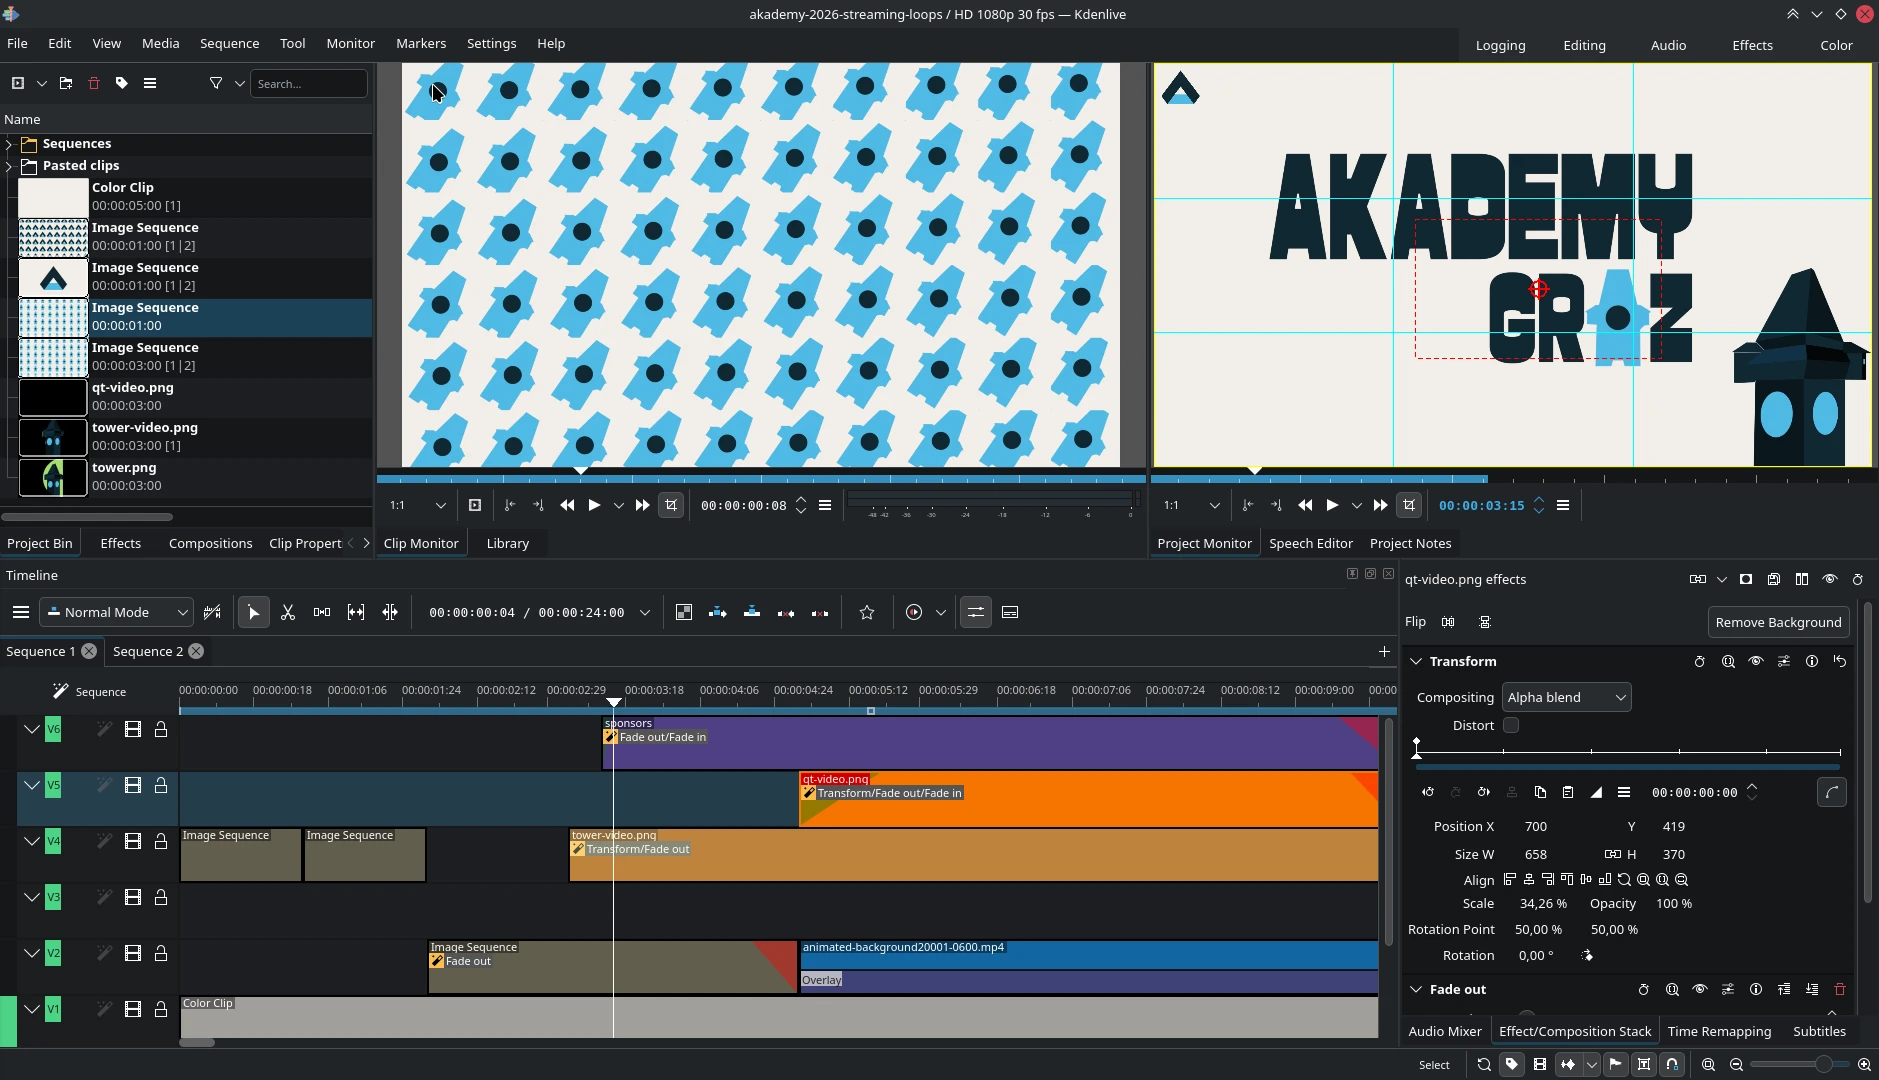The height and width of the screenshot is (1080, 1879).
Task: Toggle snapping magnet icon in status bar
Action: 1672,1065
